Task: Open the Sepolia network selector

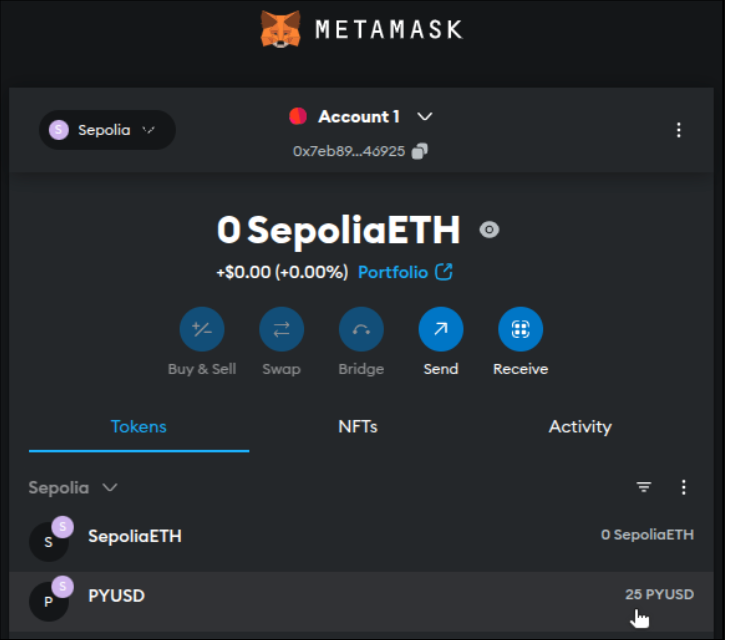Action: tap(107, 130)
